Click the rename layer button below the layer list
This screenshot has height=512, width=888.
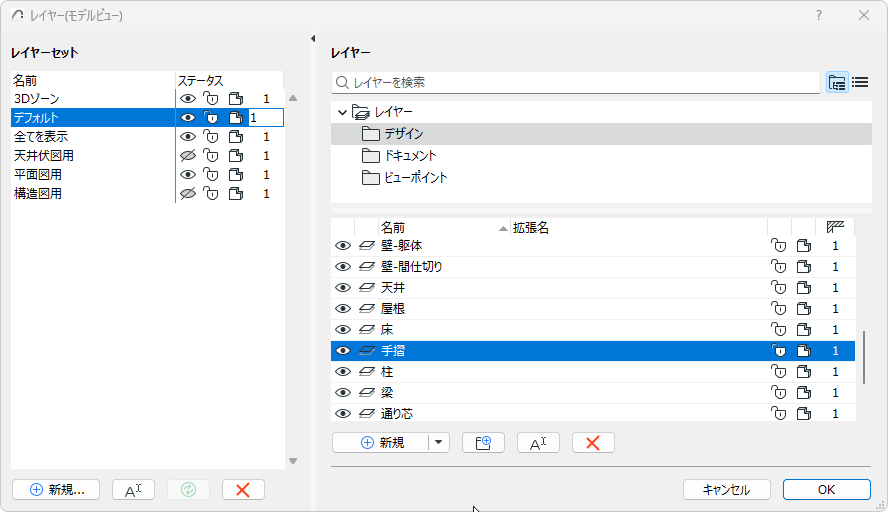point(538,442)
